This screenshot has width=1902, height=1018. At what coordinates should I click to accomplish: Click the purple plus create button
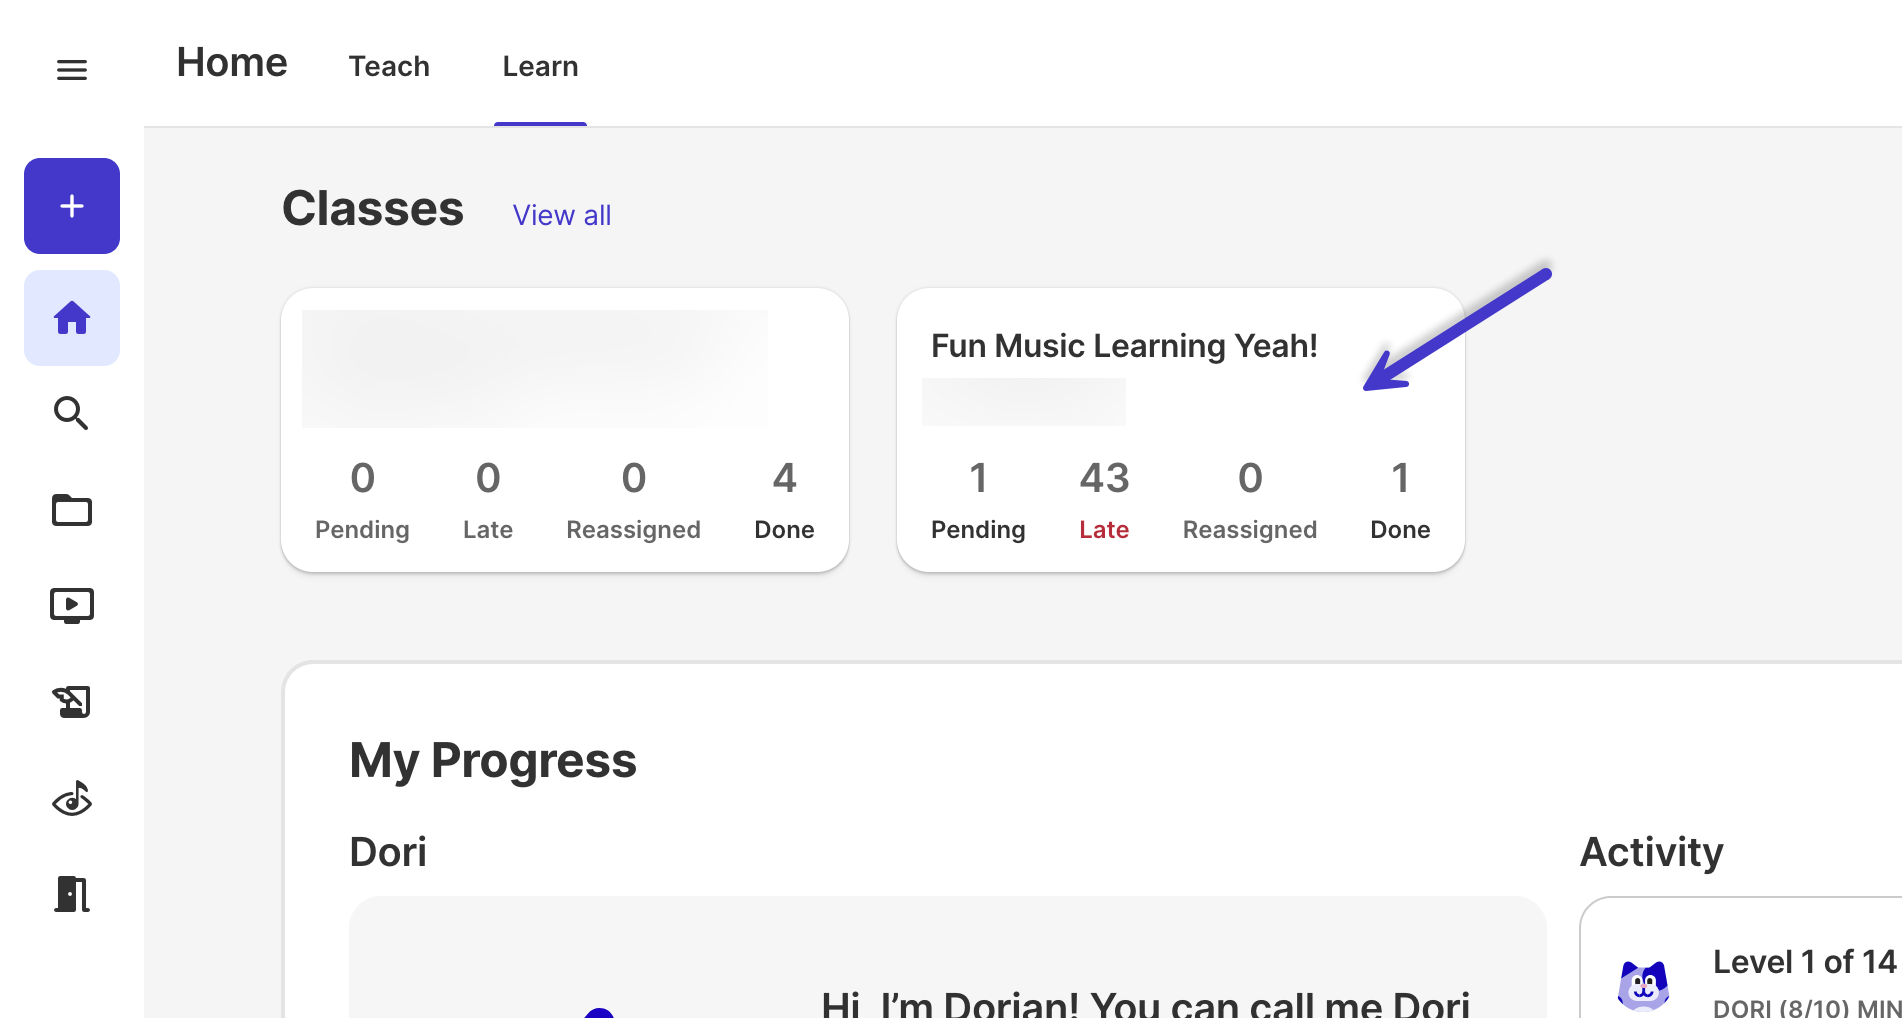pos(72,206)
